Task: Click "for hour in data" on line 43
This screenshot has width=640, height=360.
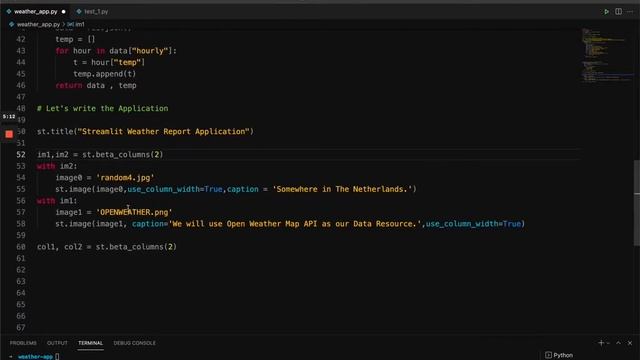Action: [x=92, y=51]
